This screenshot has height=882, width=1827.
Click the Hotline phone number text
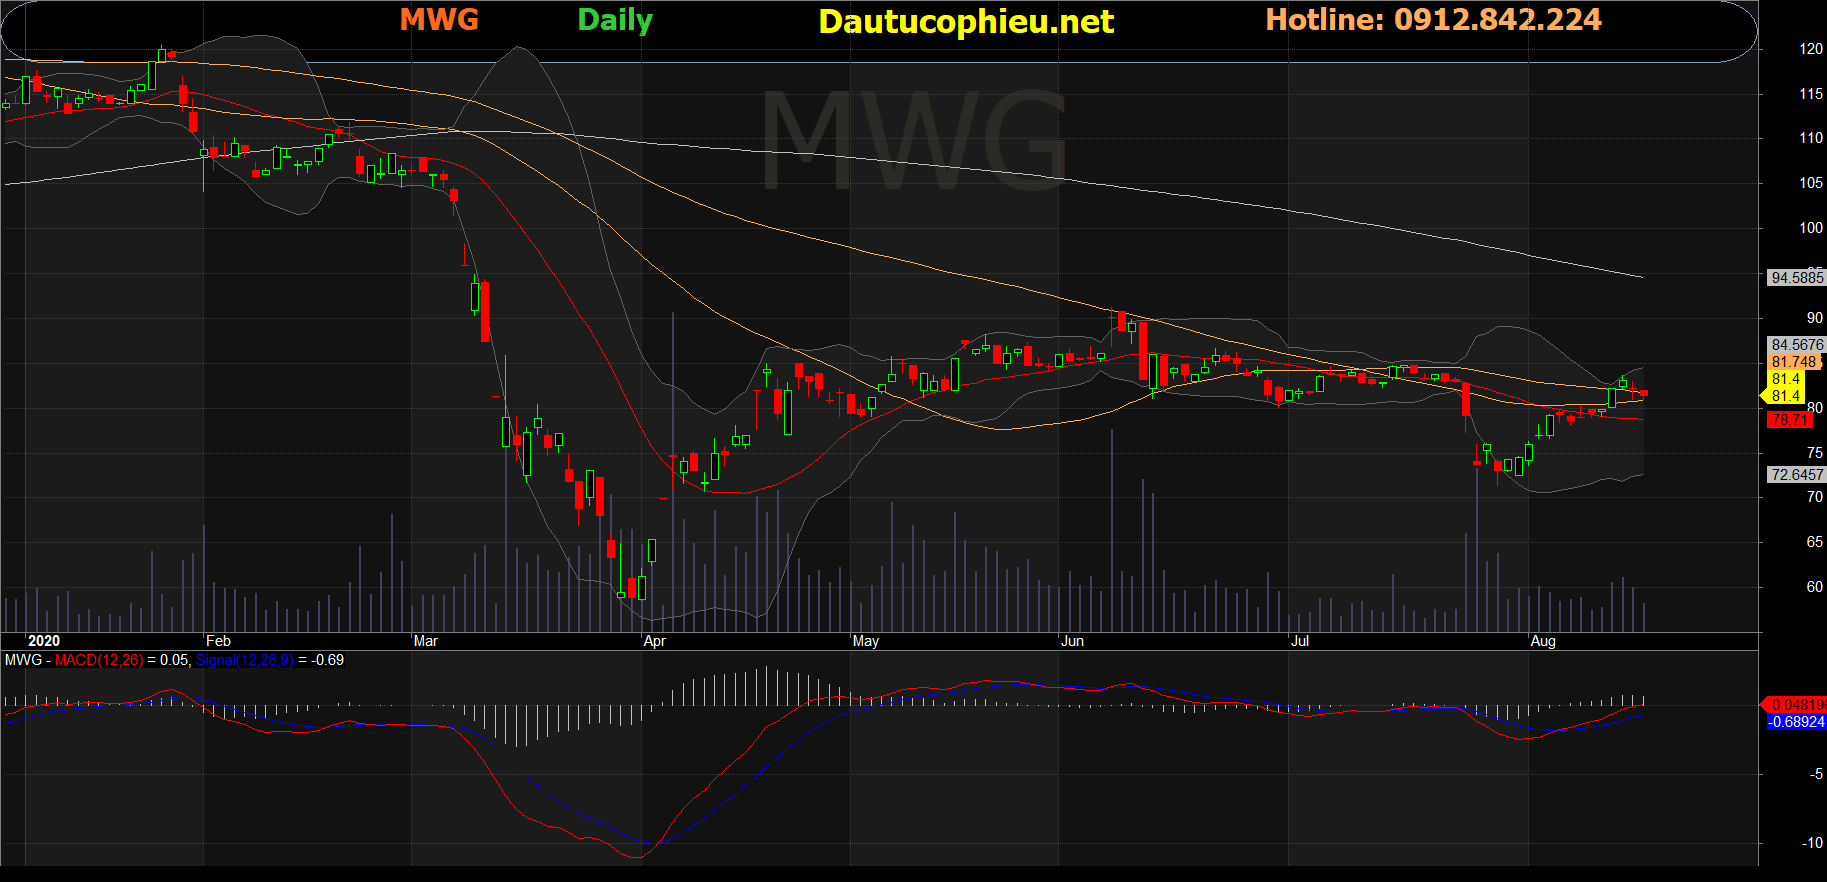click(1433, 20)
